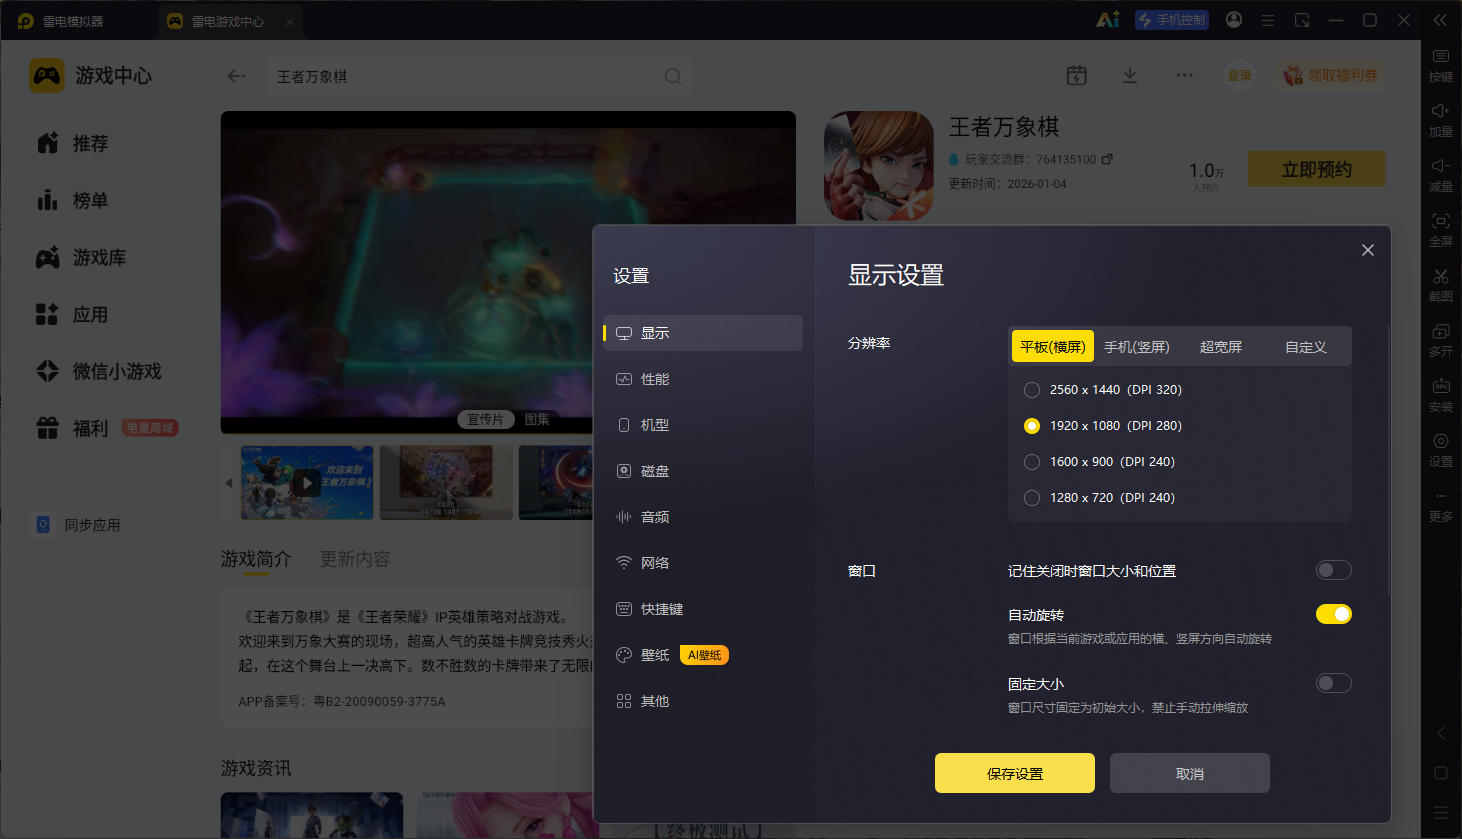Image resolution: width=1462 pixels, height=839 pixels.
Task: Open the 壁纸 settings category
Action: coord(703,655)
